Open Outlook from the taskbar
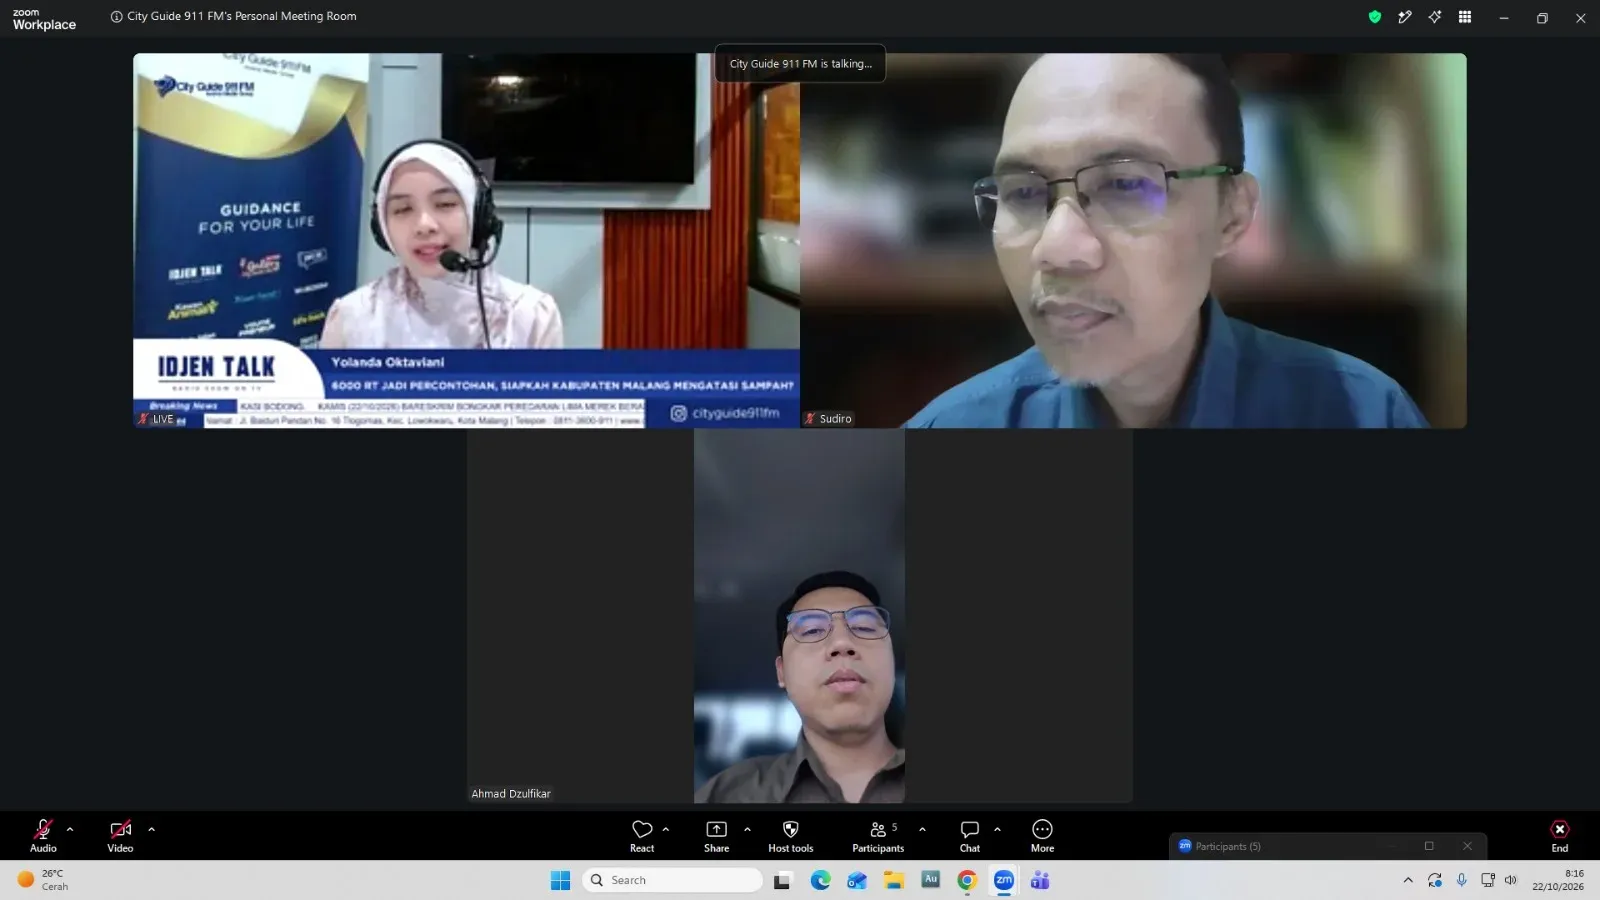The image size is (1600, 900). [857, 880]
